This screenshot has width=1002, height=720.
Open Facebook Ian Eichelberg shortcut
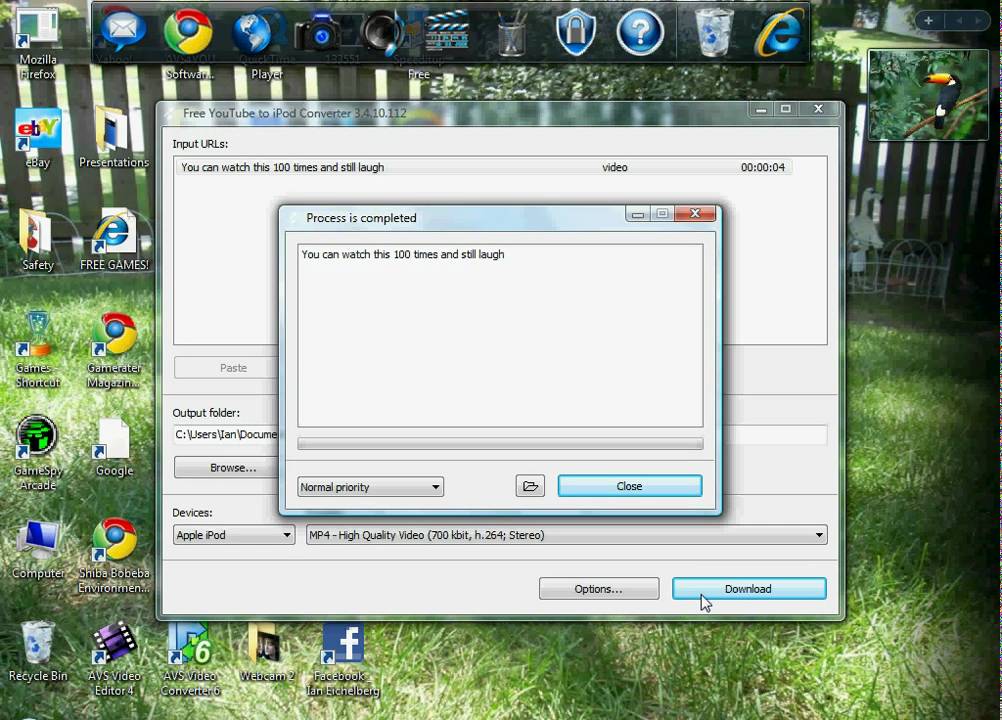[x=343, y=659]
